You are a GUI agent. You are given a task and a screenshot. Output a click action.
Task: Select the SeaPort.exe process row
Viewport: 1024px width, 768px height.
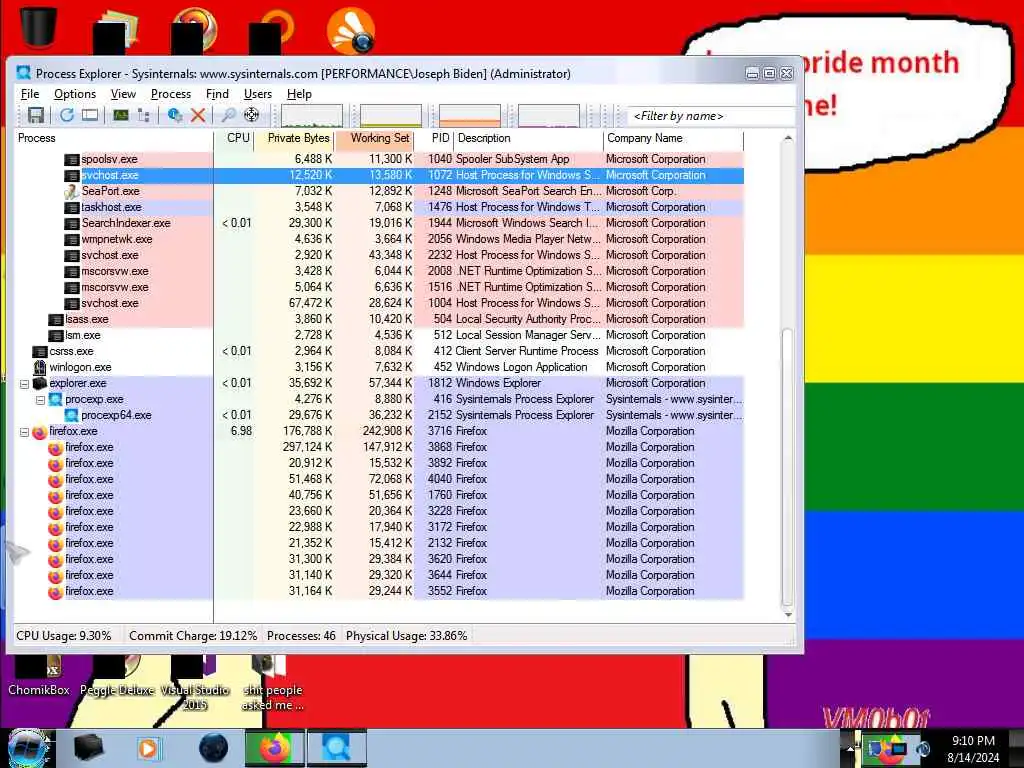pyautogui.click(x=379, y=191)
